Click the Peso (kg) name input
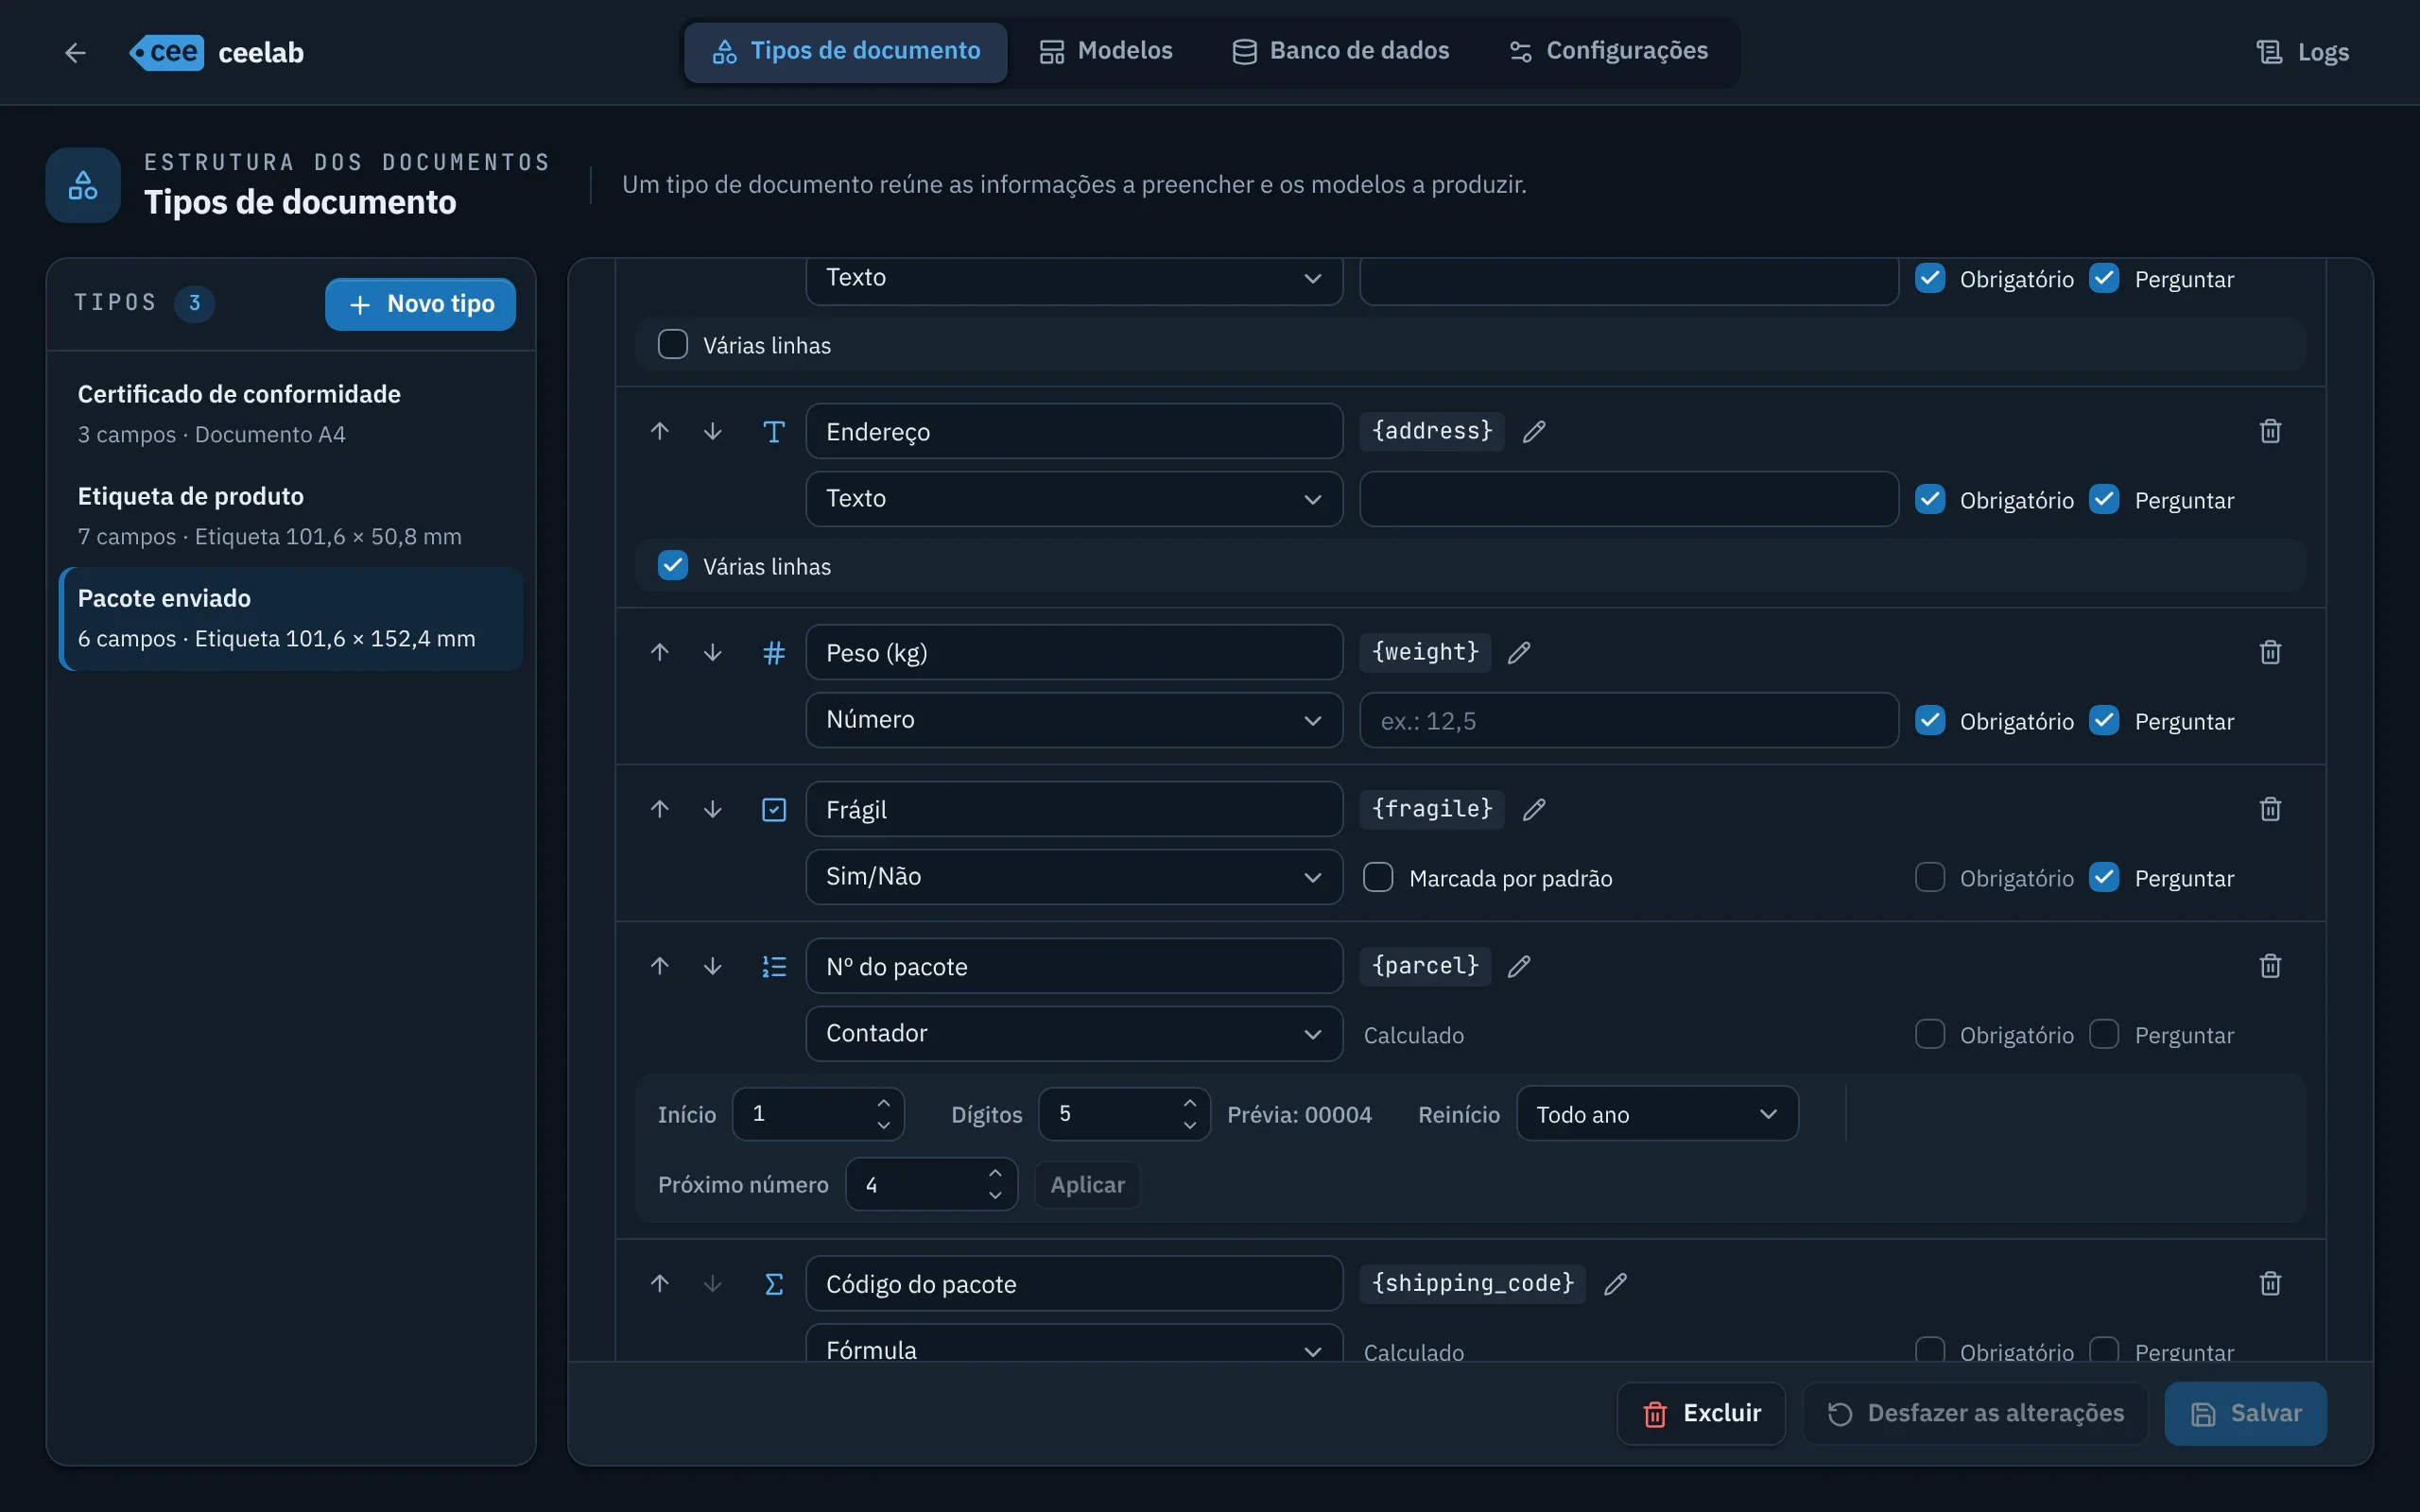2420x1512 pixels. click(x=1074, y=652)
